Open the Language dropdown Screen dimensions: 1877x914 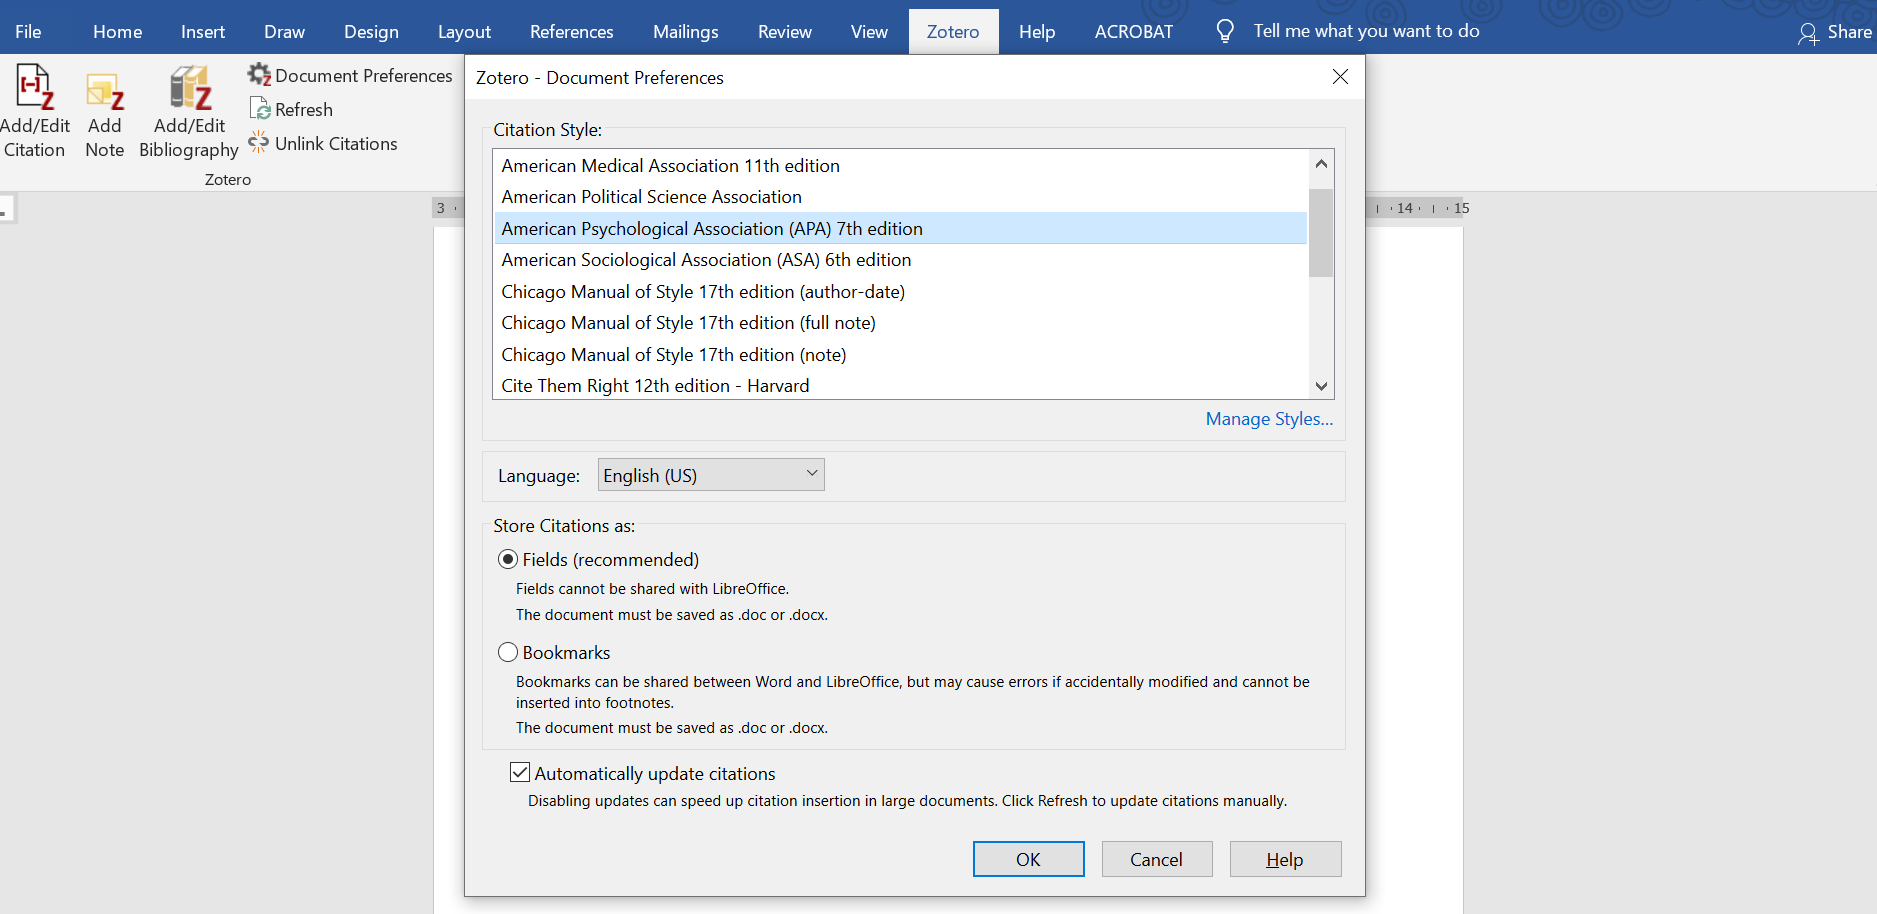711,475
